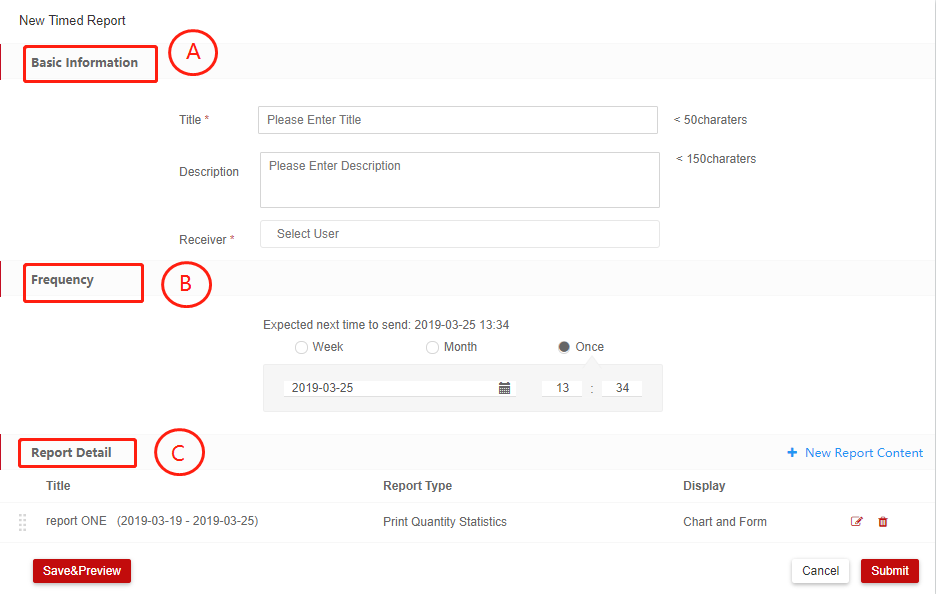Click the minute field showing 34
The width and height of the screenshot is (936, 594).
pyautogui.click(x=622, y=388)
